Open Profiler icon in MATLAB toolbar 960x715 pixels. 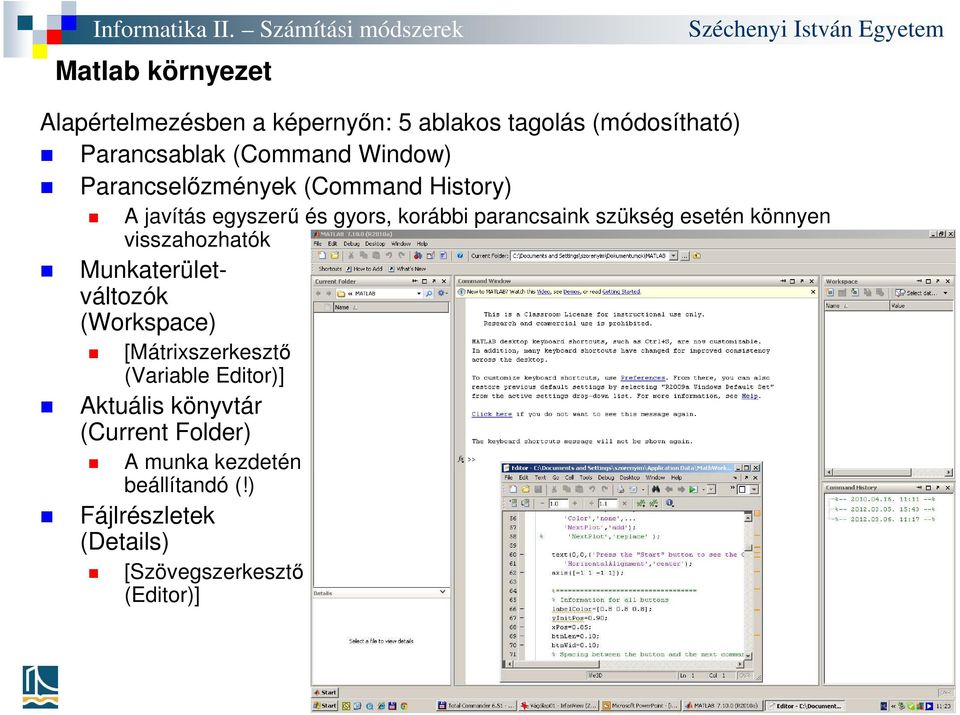pyautogui.click(x=443, y=255)
